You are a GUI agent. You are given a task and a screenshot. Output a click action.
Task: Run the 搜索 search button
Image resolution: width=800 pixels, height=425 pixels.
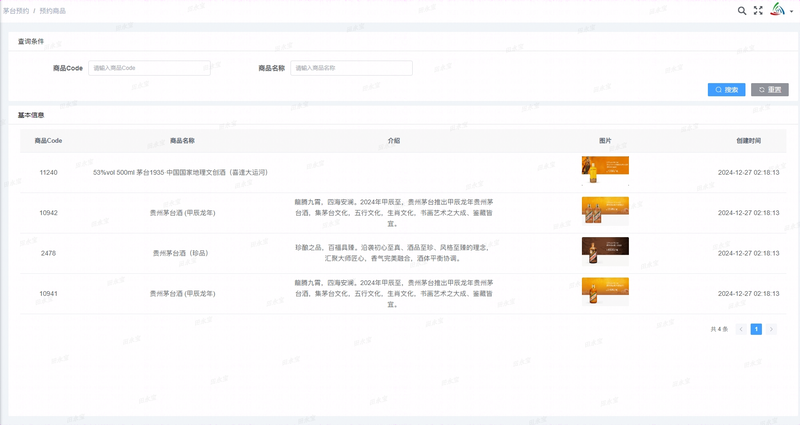[727, 90]
